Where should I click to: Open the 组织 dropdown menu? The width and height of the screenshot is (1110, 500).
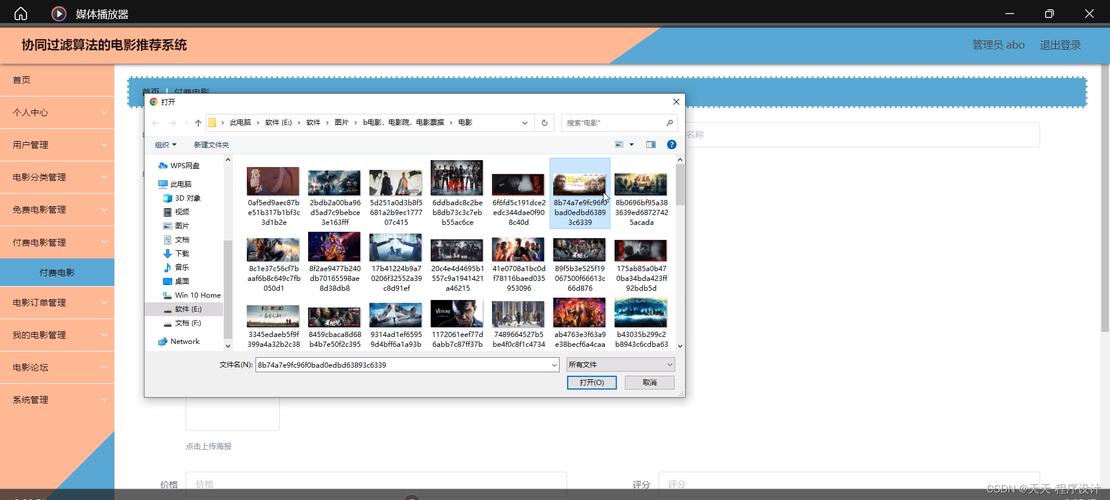click(165, 144)
